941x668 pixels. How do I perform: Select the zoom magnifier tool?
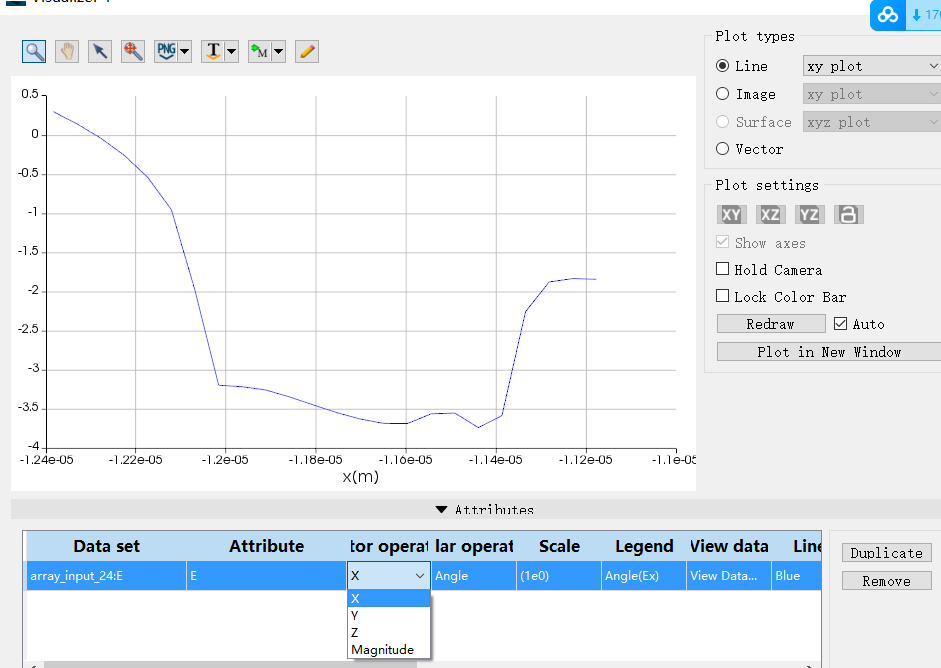[x=35, y=52]
